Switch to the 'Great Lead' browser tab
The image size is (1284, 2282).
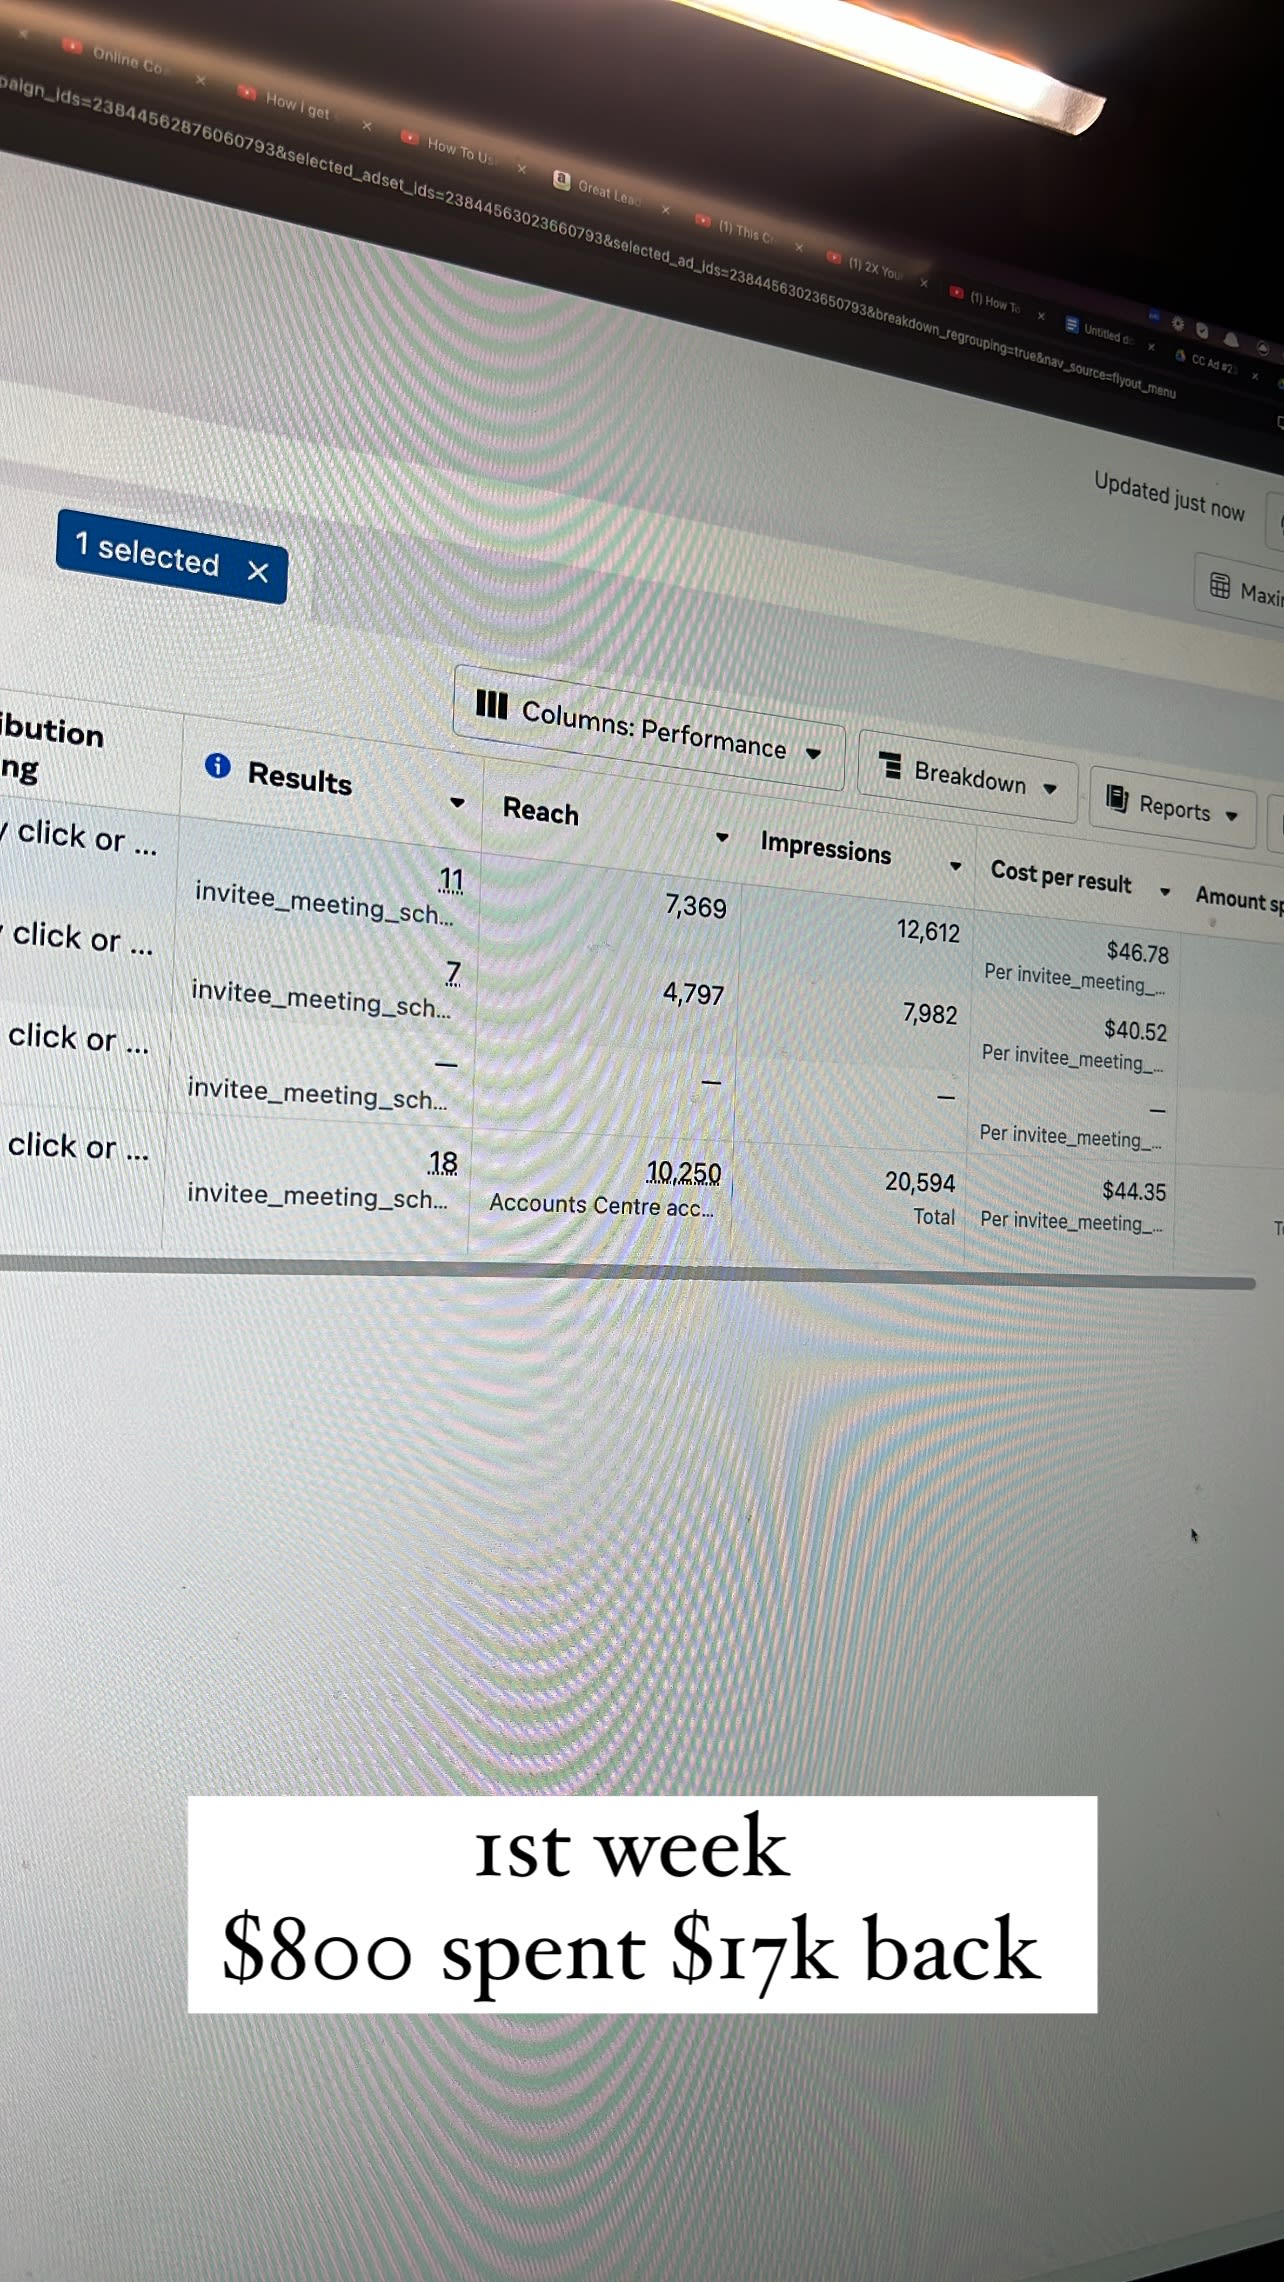610,192
